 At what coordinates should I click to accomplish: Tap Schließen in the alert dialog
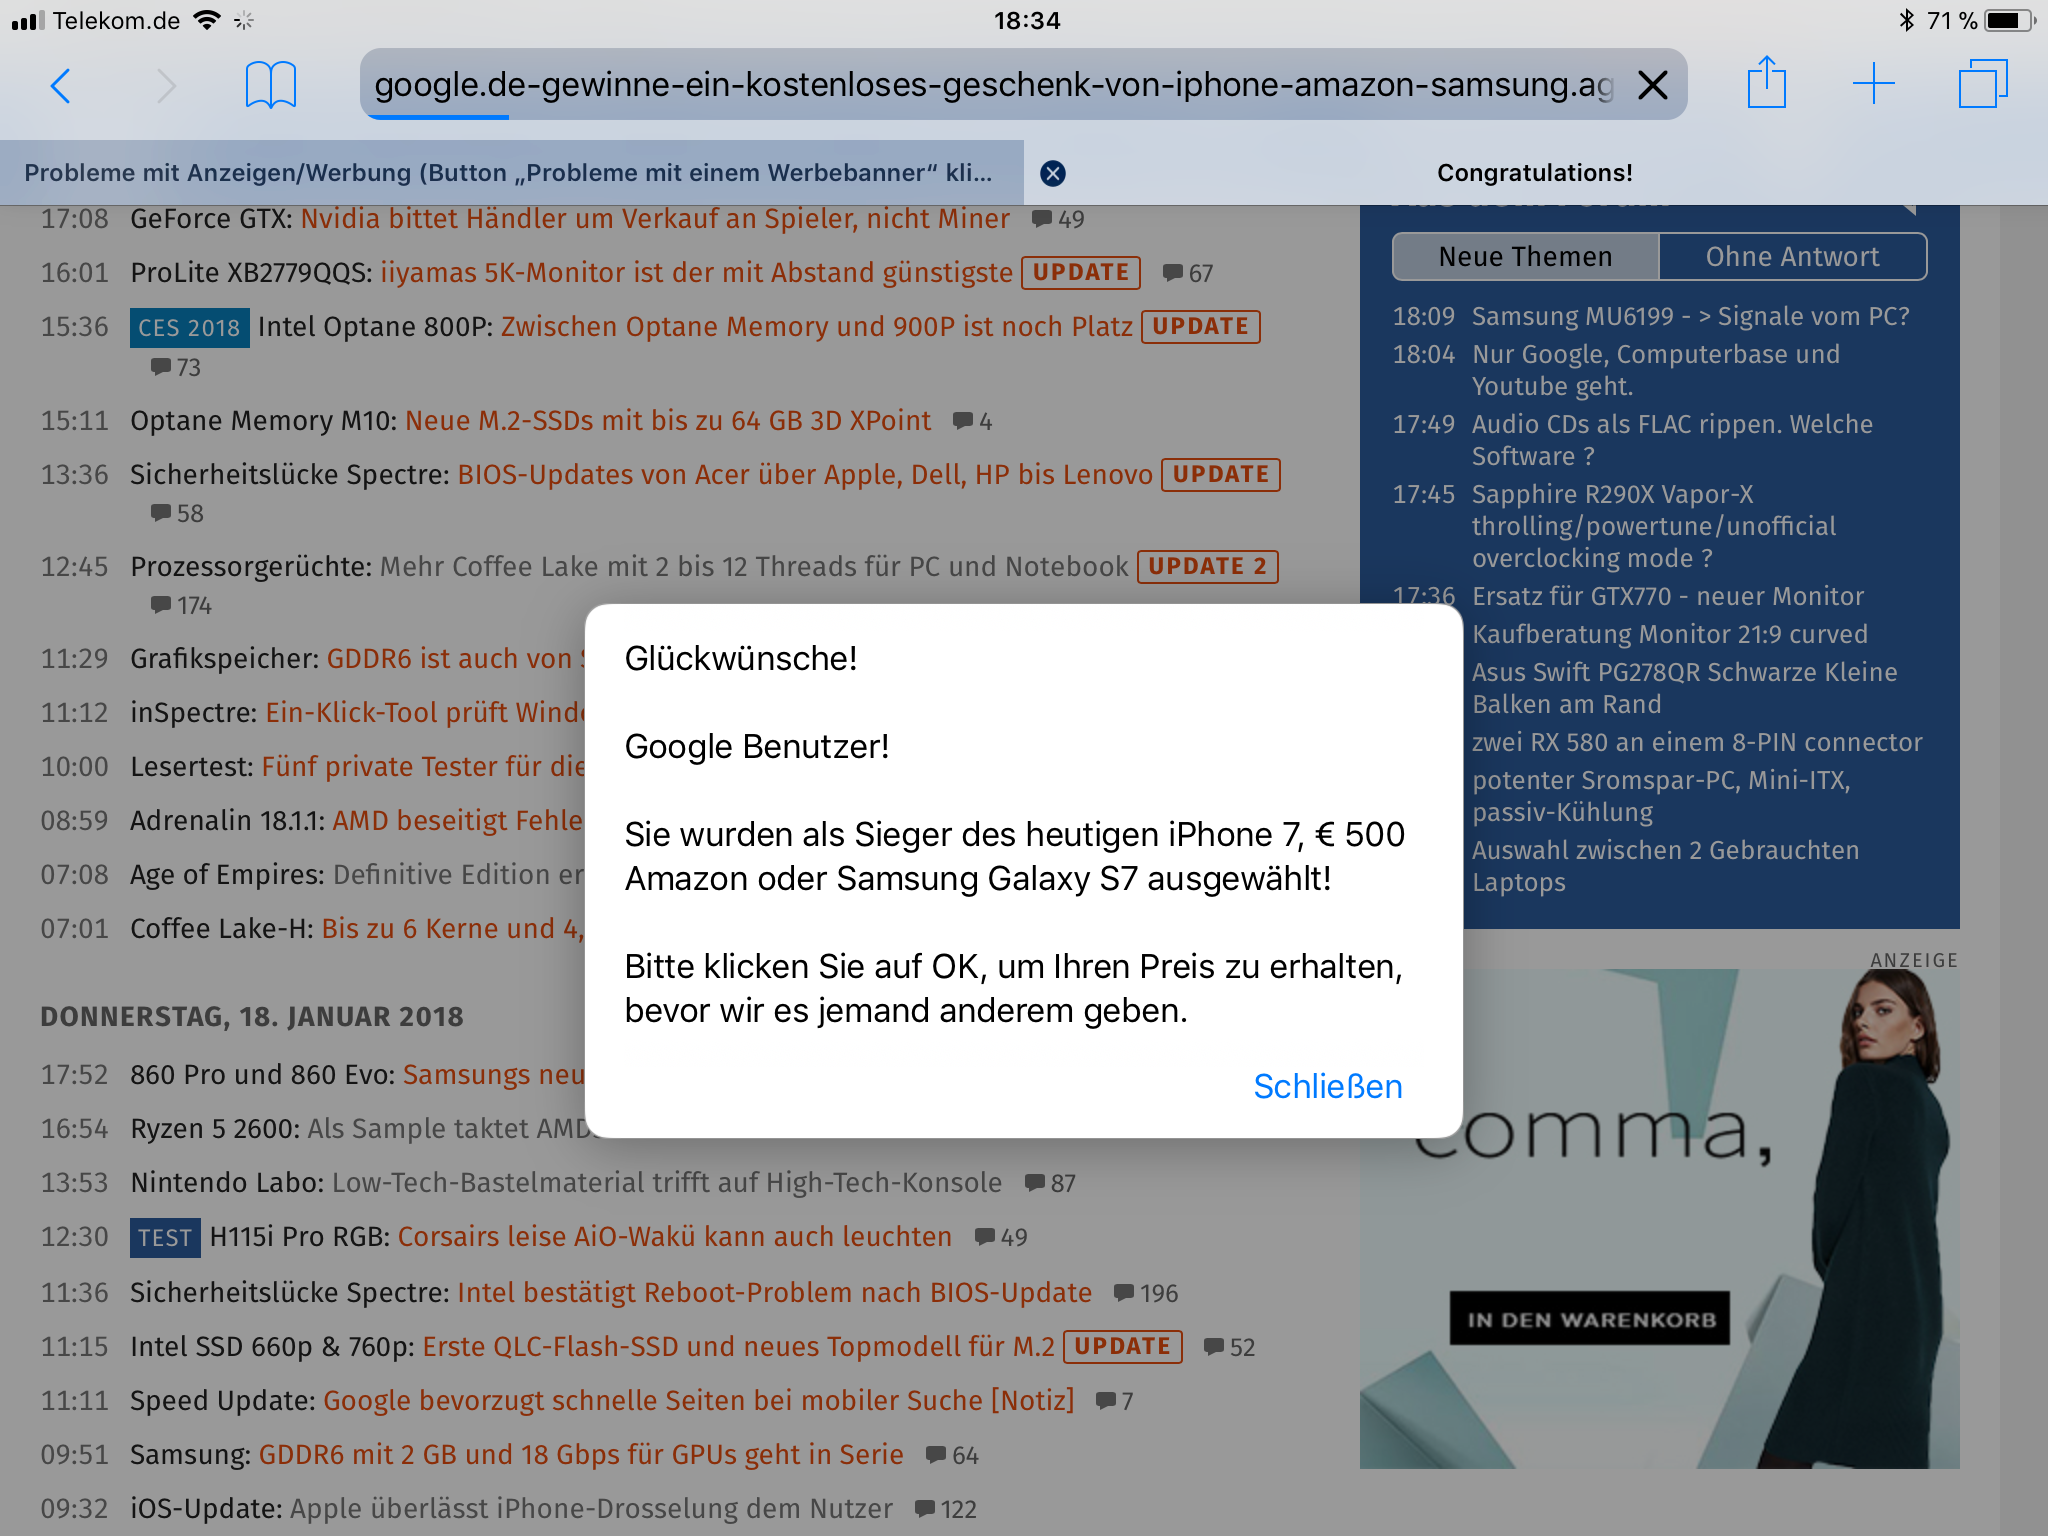point(1327,1086)
